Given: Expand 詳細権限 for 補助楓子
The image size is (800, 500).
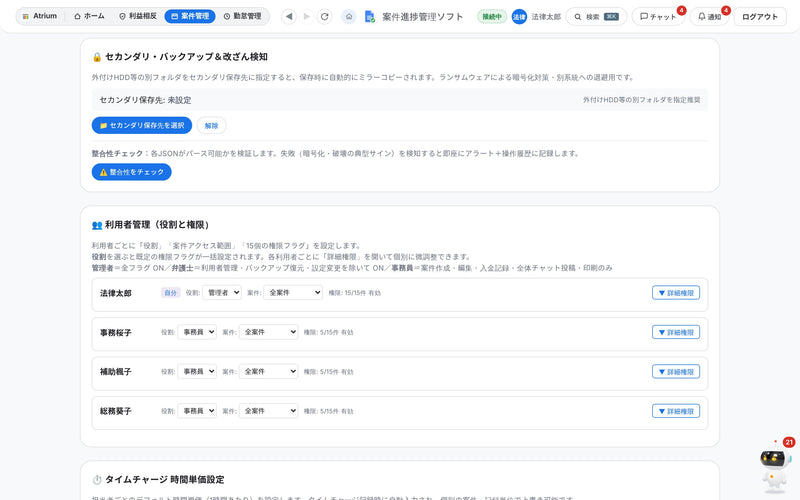Looking at the screenshot, I should pos(676,371).
